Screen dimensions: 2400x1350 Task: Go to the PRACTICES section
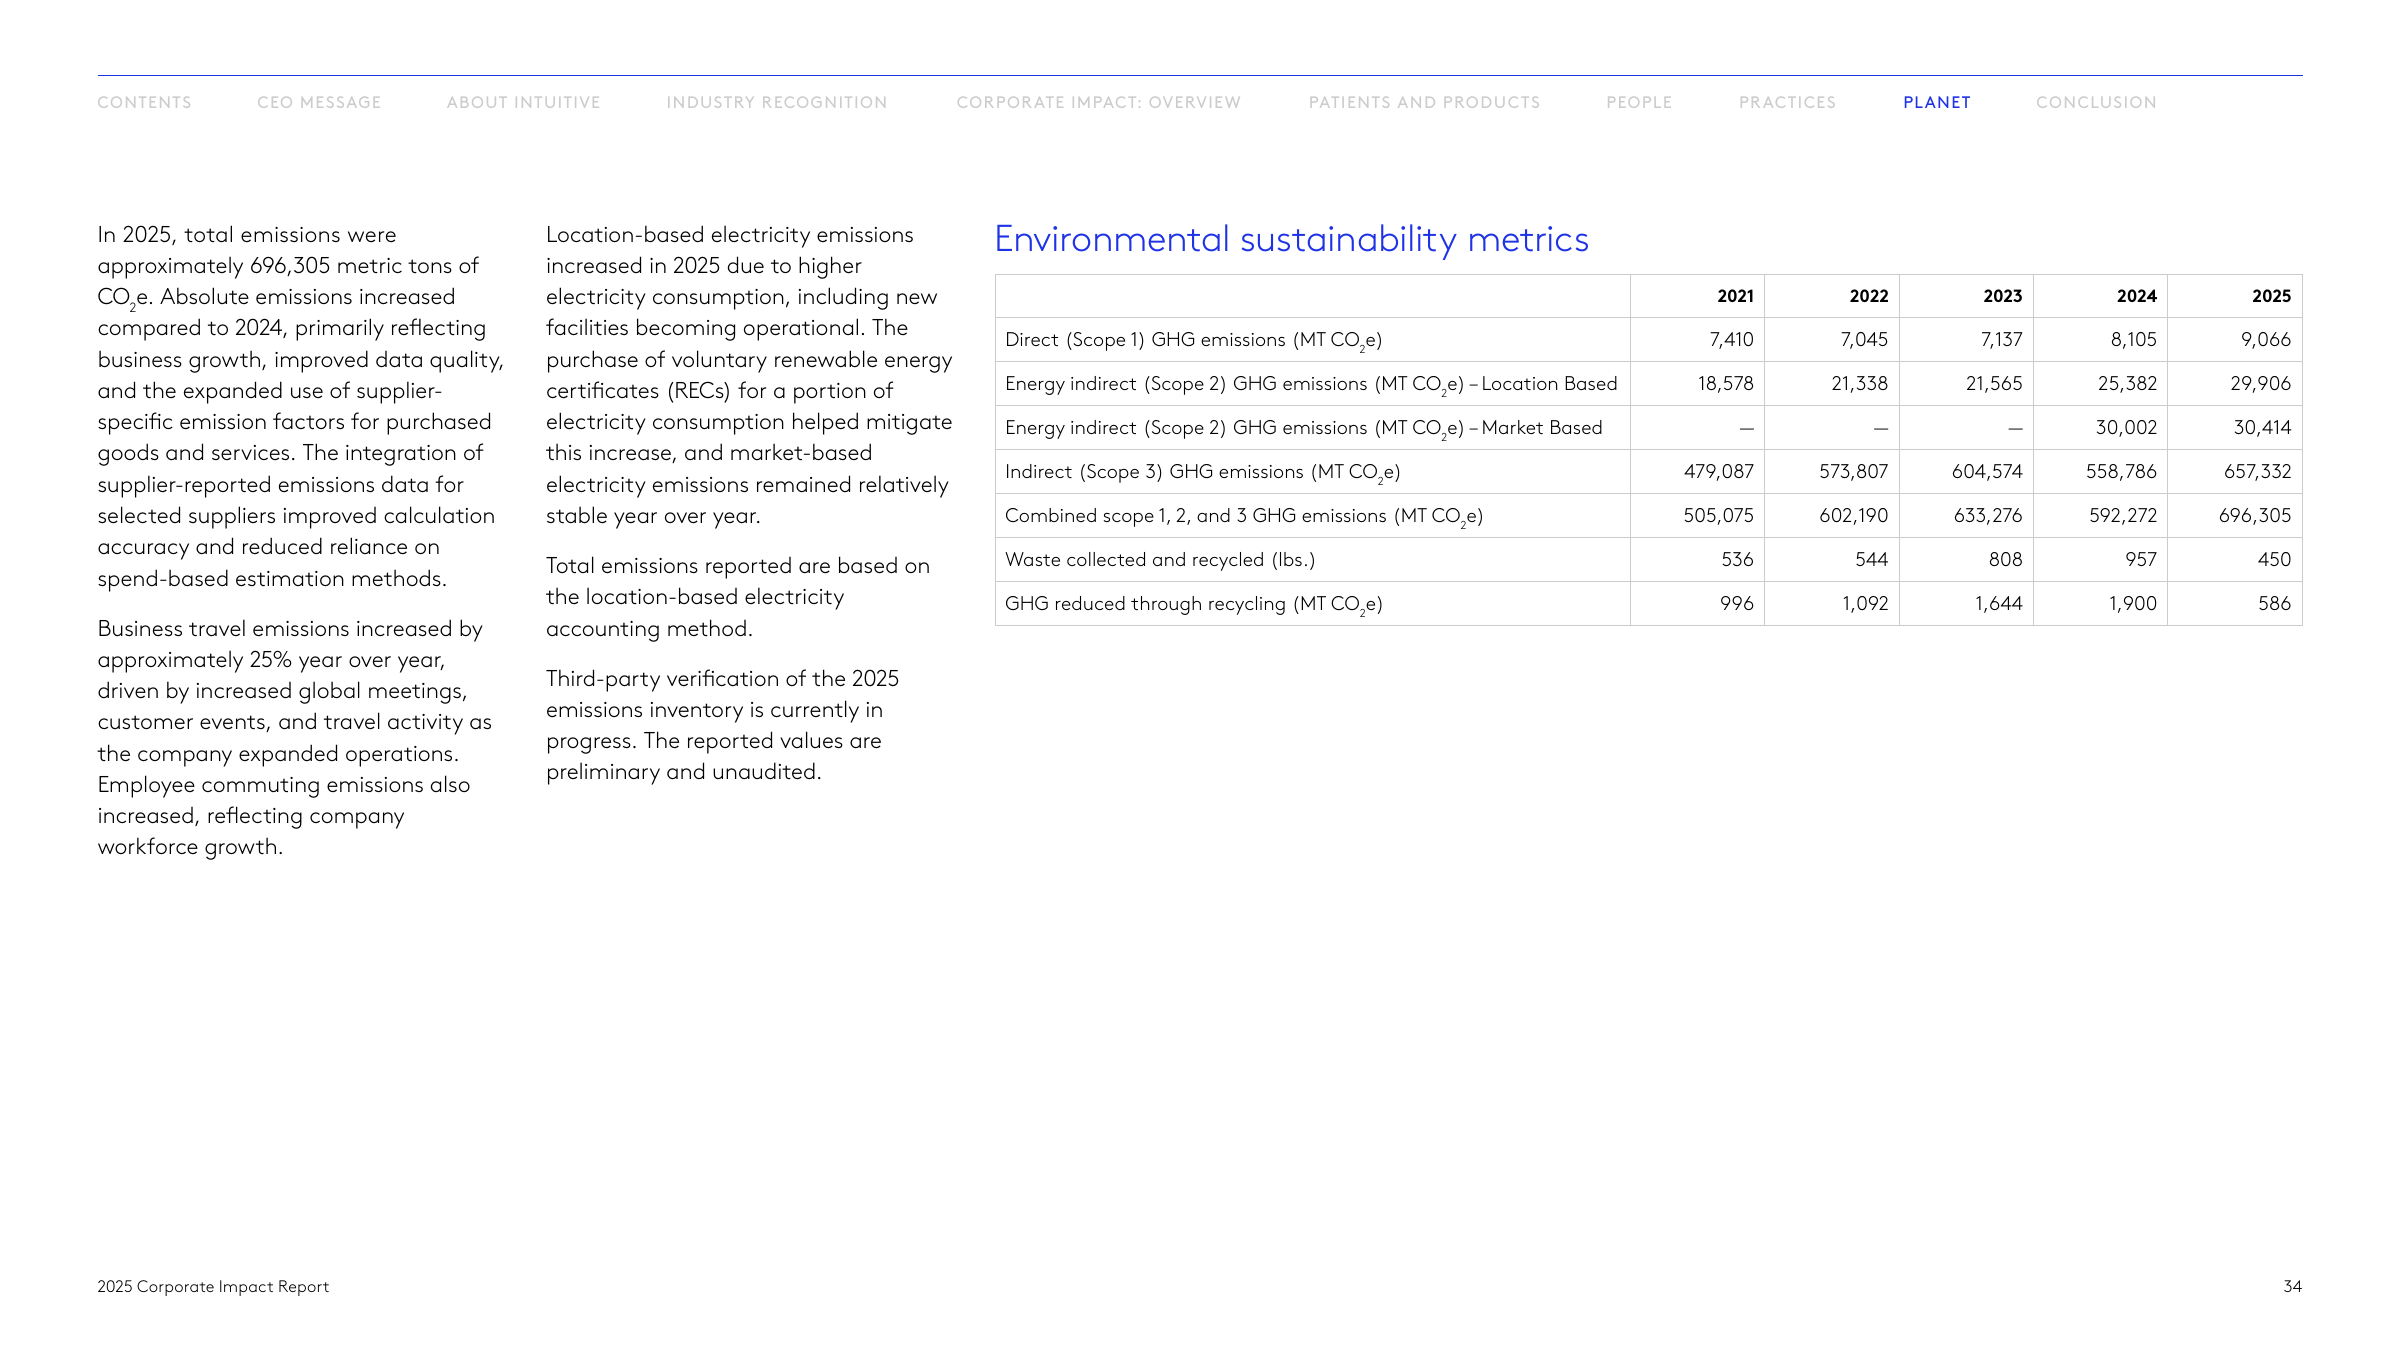click(x=1787, y=102)
